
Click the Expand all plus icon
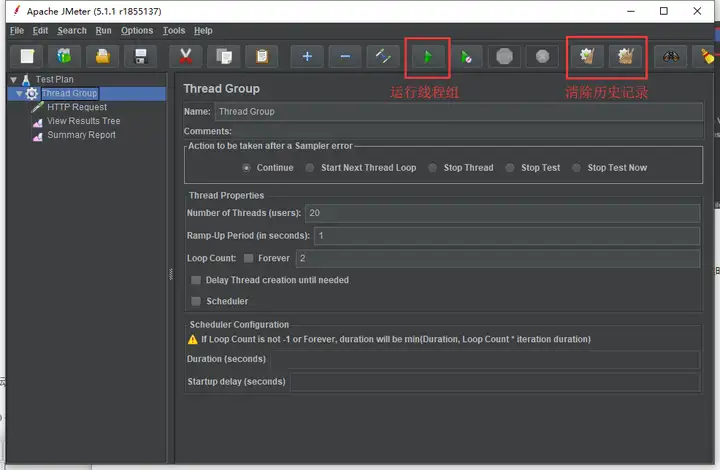pyautogui.click(x=307, y=56)
